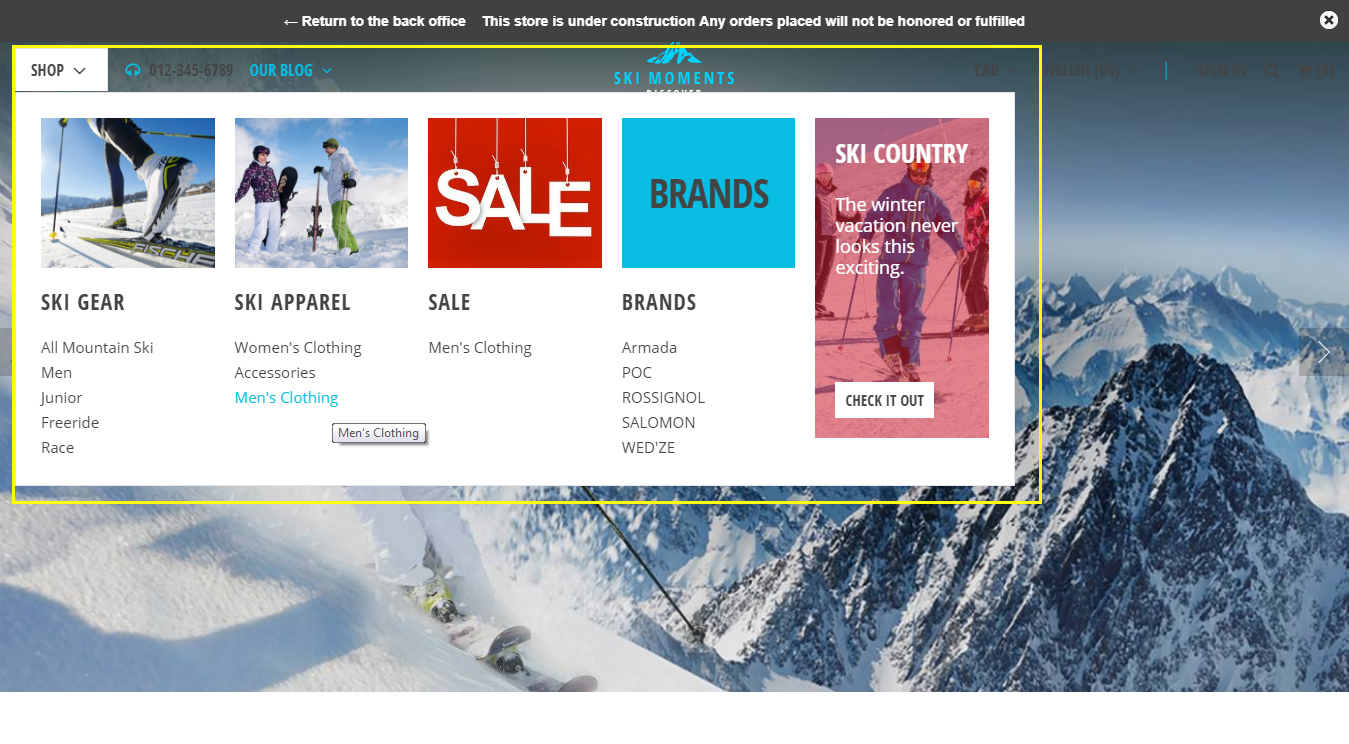
Task: Click the headset phone icon
Action: click(133, 70)
